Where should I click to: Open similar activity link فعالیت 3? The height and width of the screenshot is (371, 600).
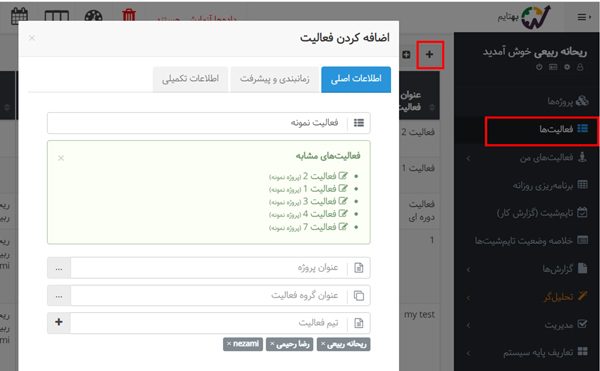click(x=320, y=201)
